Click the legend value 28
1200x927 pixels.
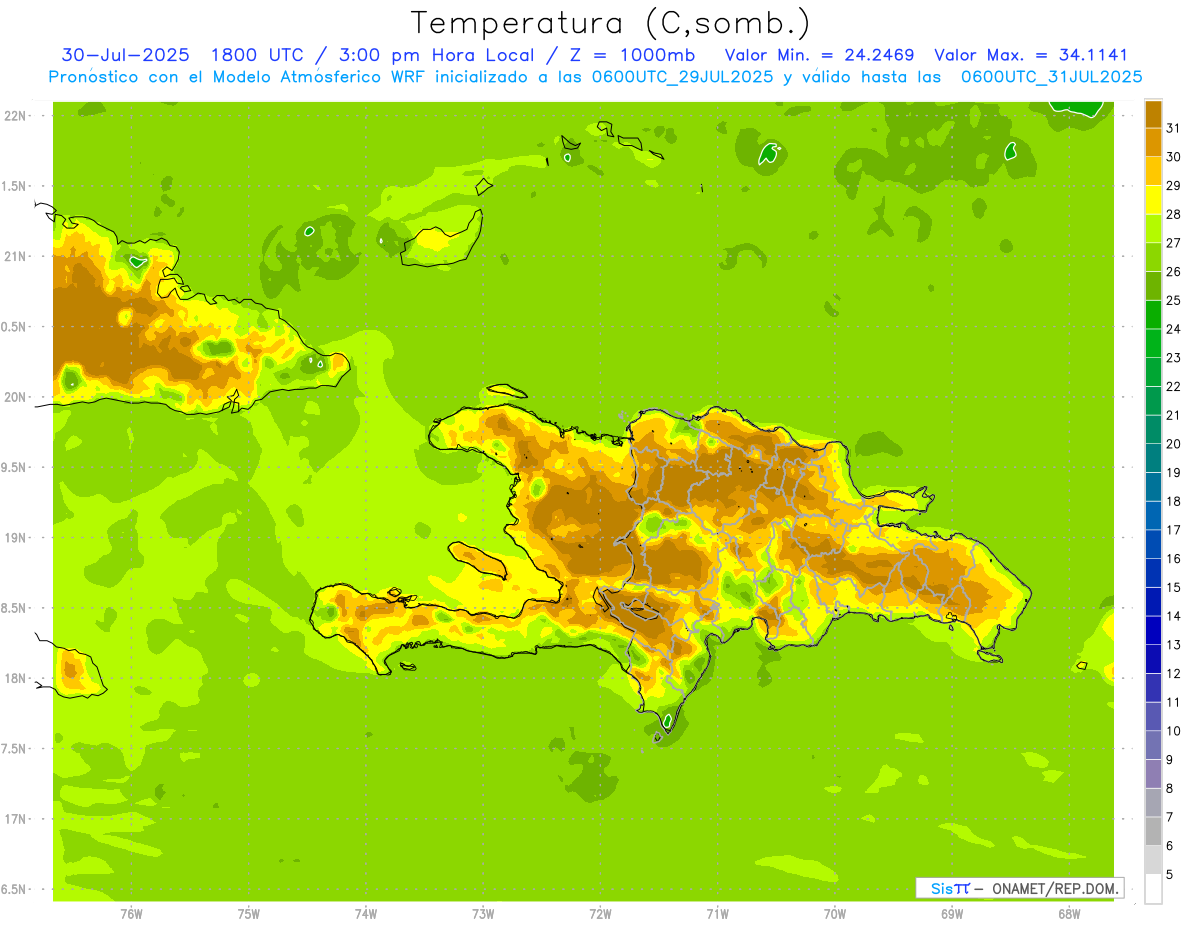point(1173,214)
